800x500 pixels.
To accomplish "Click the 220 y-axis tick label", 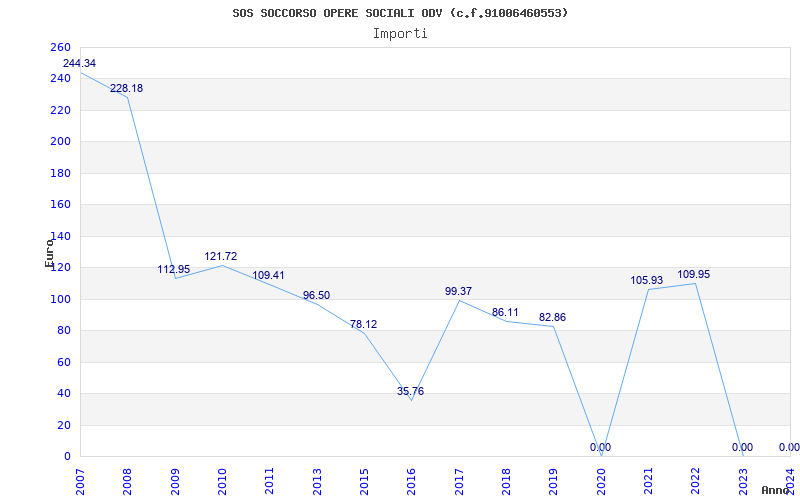I will pyautogui.click(x=61, y=110).
